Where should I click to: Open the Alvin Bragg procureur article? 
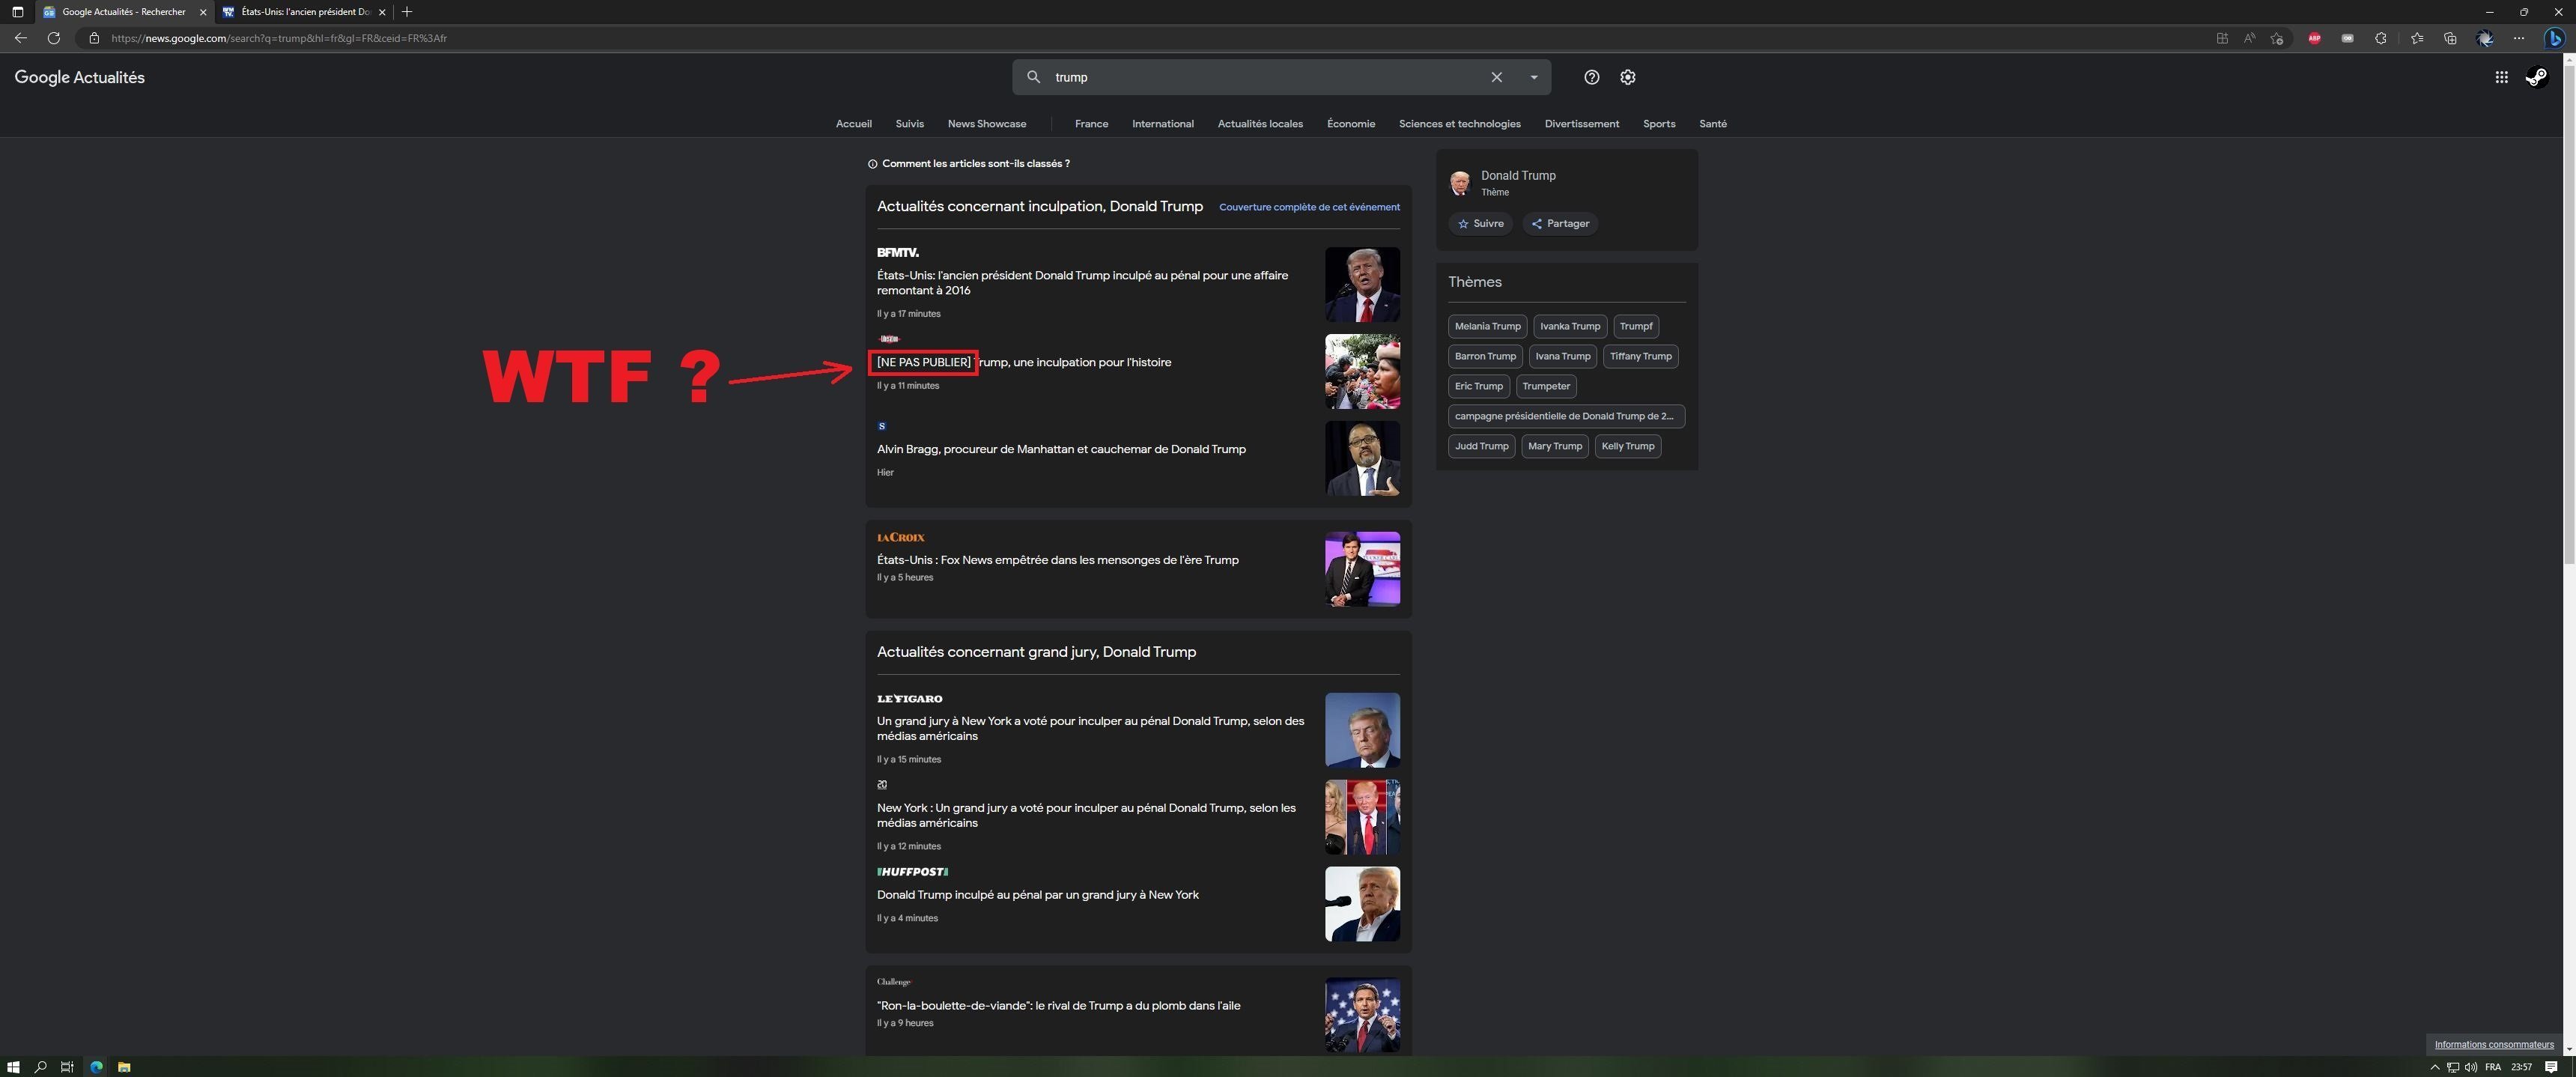click(1061, 449)
